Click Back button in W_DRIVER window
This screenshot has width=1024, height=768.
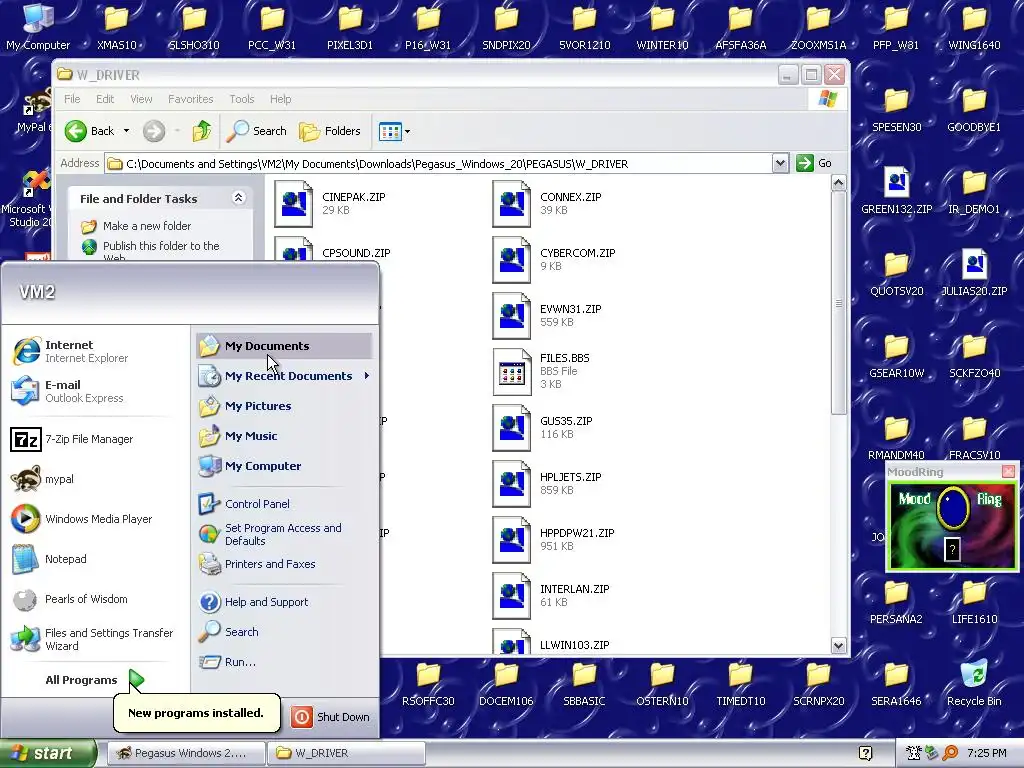89,131
